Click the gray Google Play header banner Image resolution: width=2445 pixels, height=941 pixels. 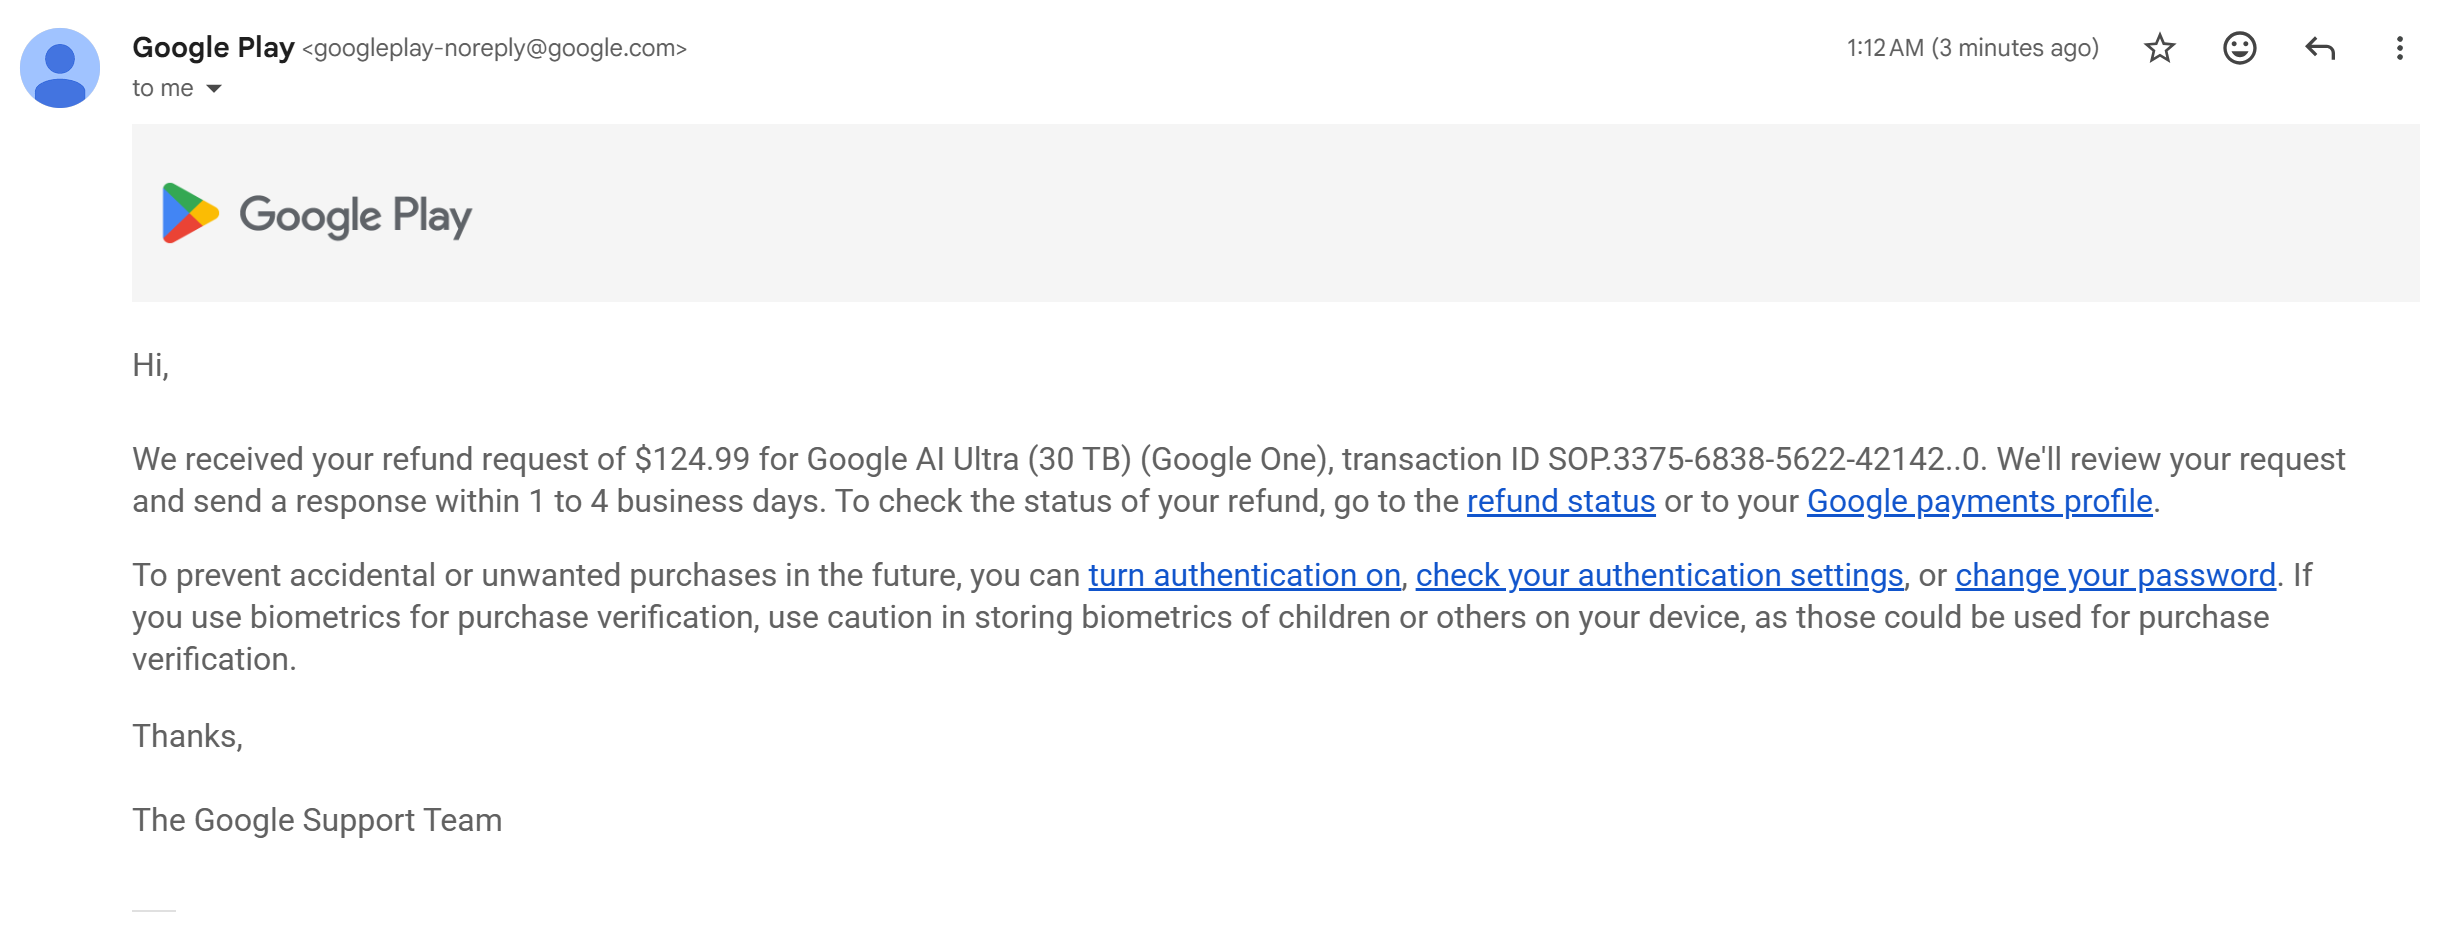(x=1276, y=213)
